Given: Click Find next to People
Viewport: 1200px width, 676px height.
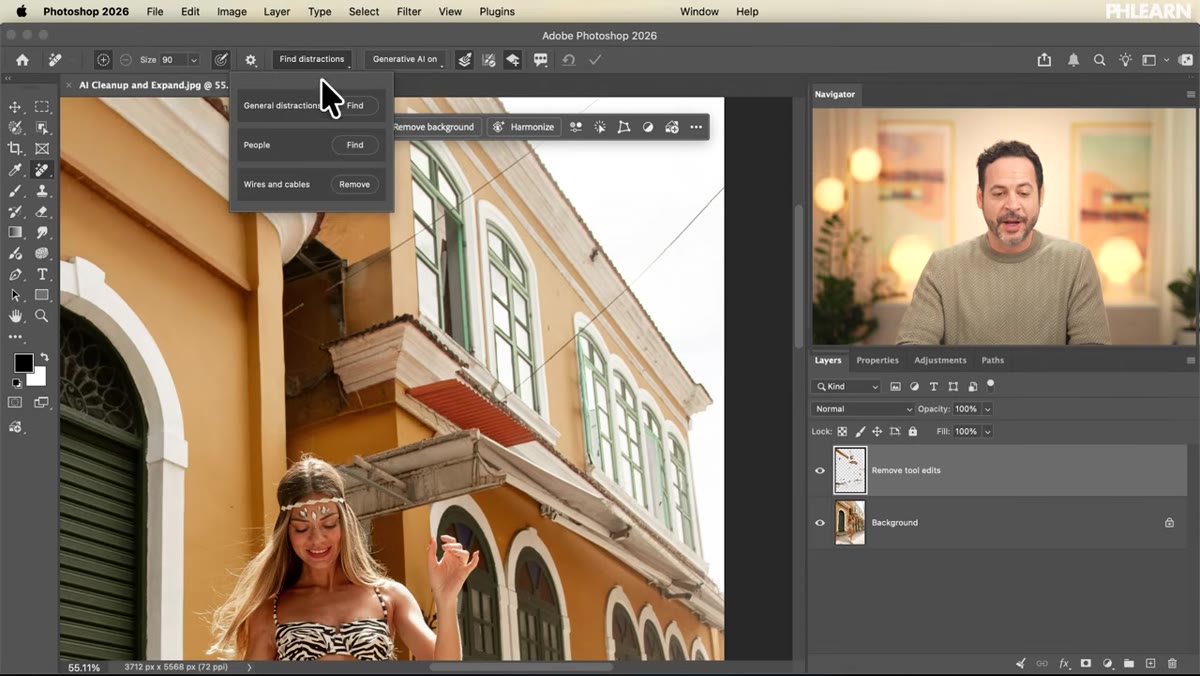Looking at the screenshot, I should pos(355,145).
